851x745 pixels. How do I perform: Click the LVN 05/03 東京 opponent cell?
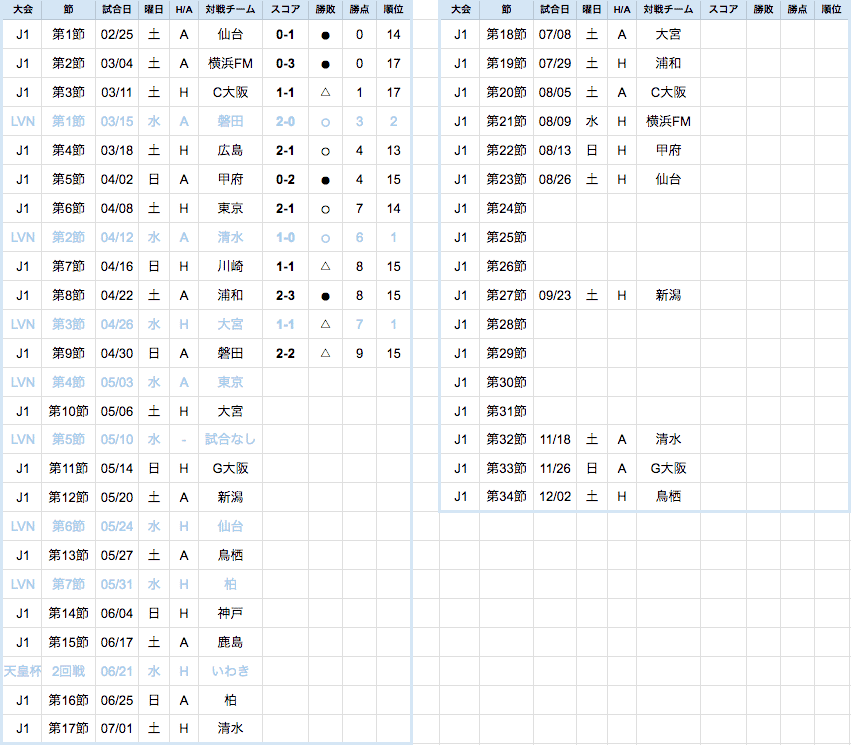tap(230, 383)
